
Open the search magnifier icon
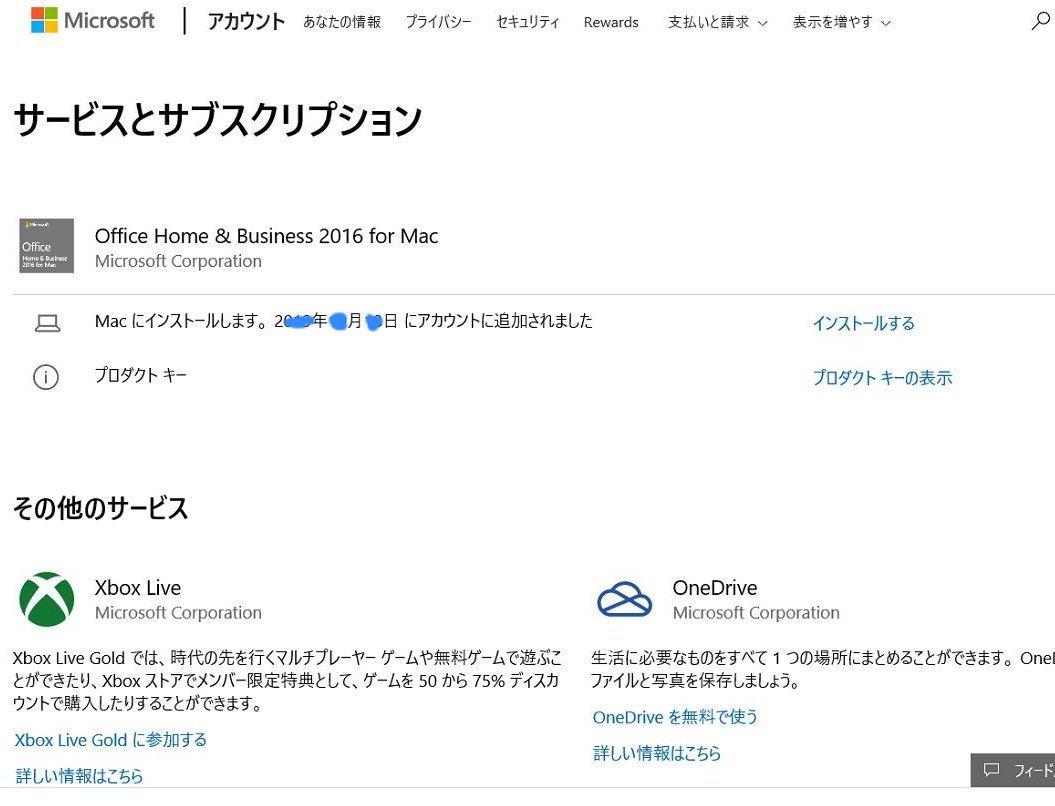tap(1040, 21)
